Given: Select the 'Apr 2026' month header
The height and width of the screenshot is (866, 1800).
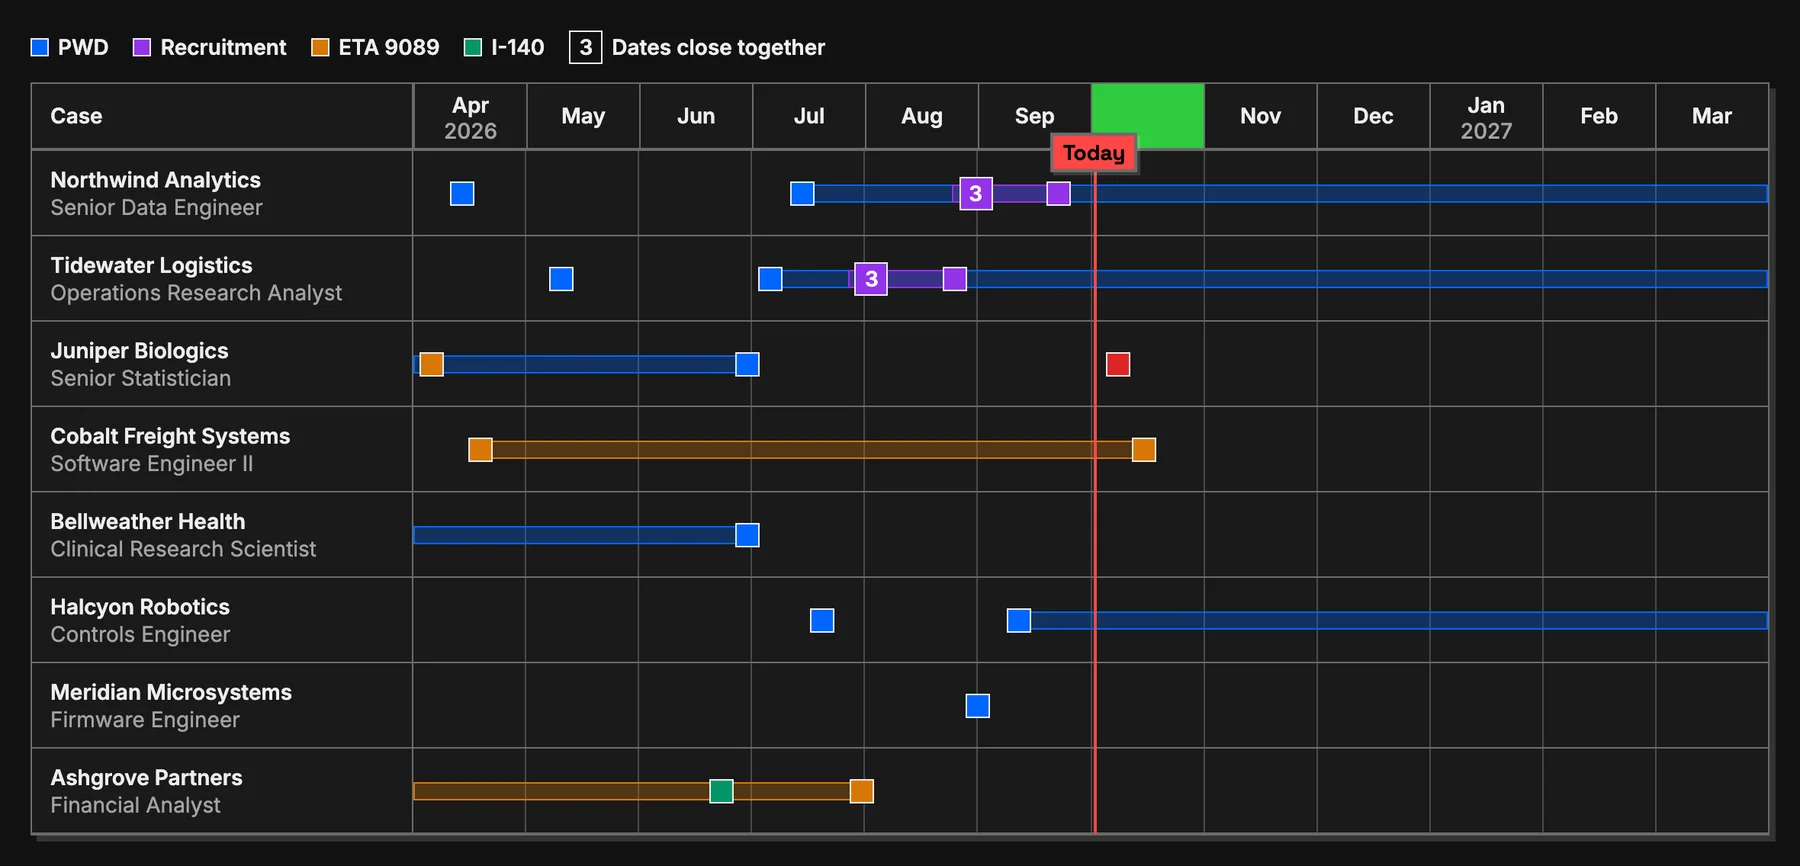Looking at the screenshot, I should tap(470, 117).
